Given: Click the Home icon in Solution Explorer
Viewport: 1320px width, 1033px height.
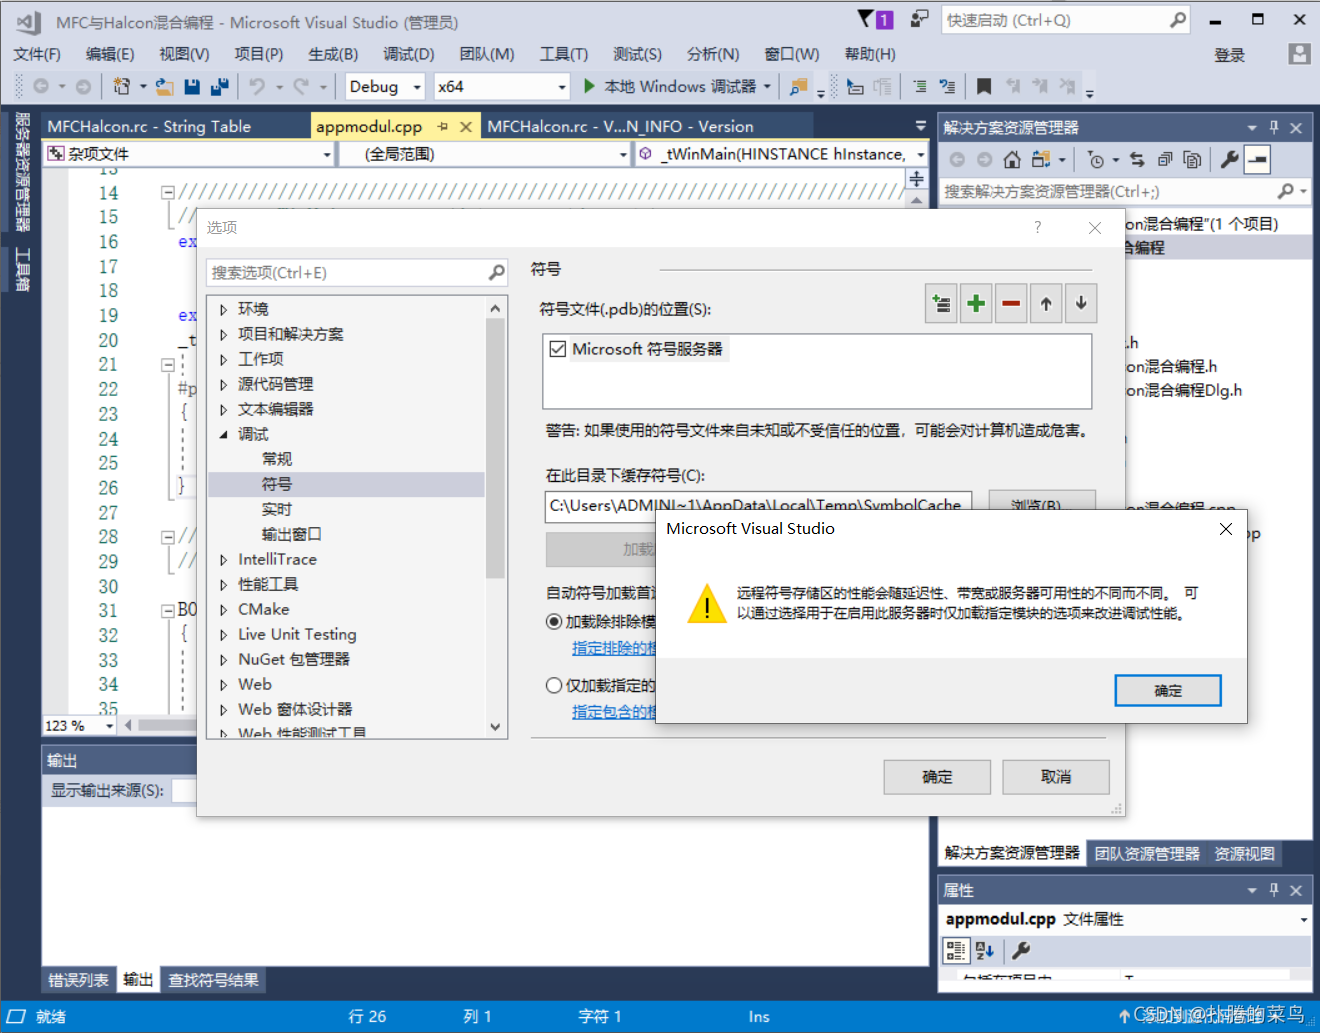Looking at the screenshot, I should coord(1012,159).
